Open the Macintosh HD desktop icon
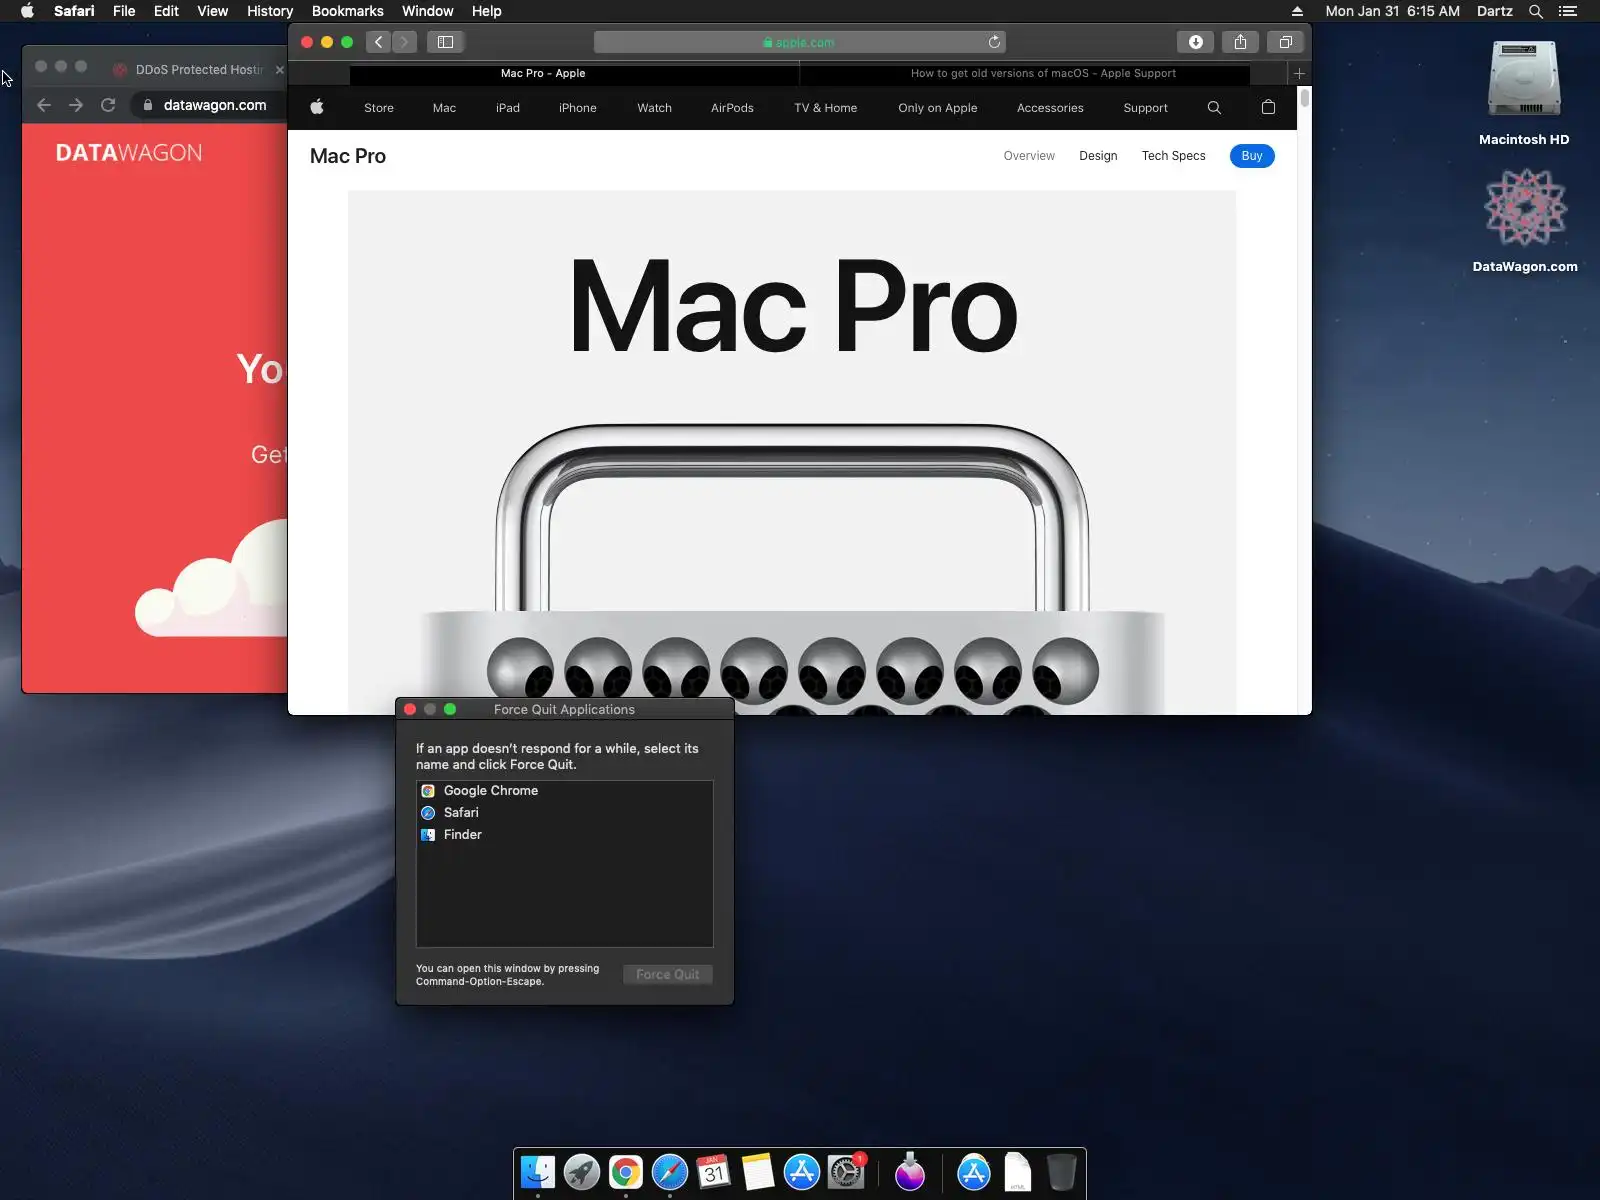 [1524, 93]
